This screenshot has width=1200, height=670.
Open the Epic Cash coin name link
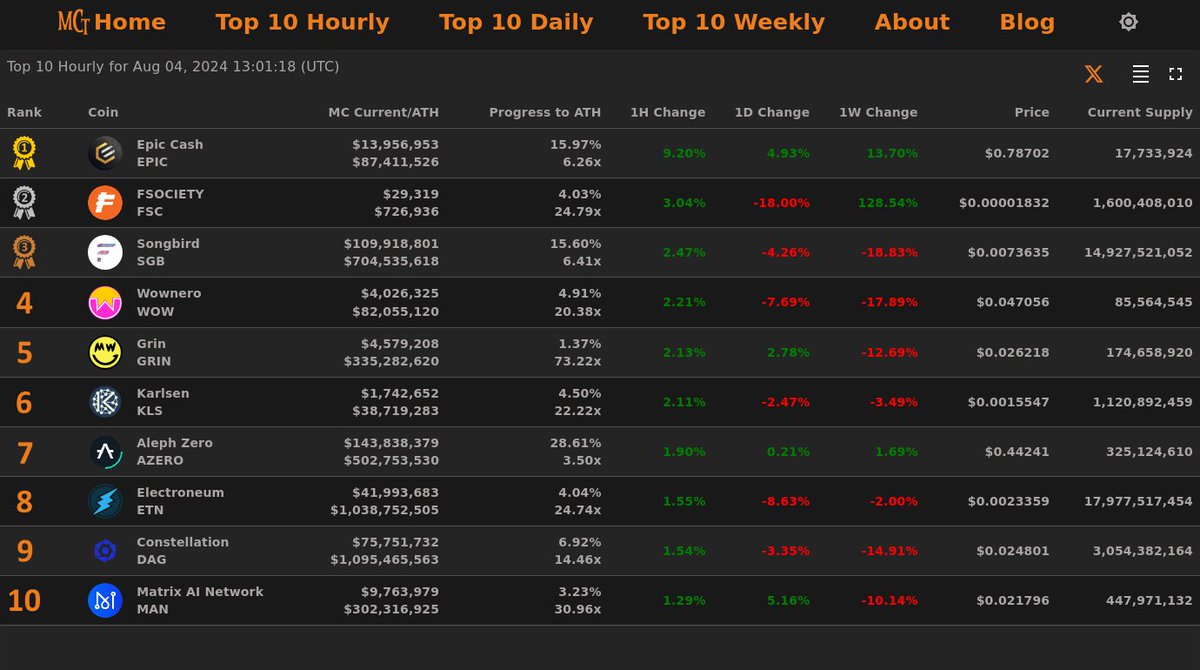click(170, 144)
